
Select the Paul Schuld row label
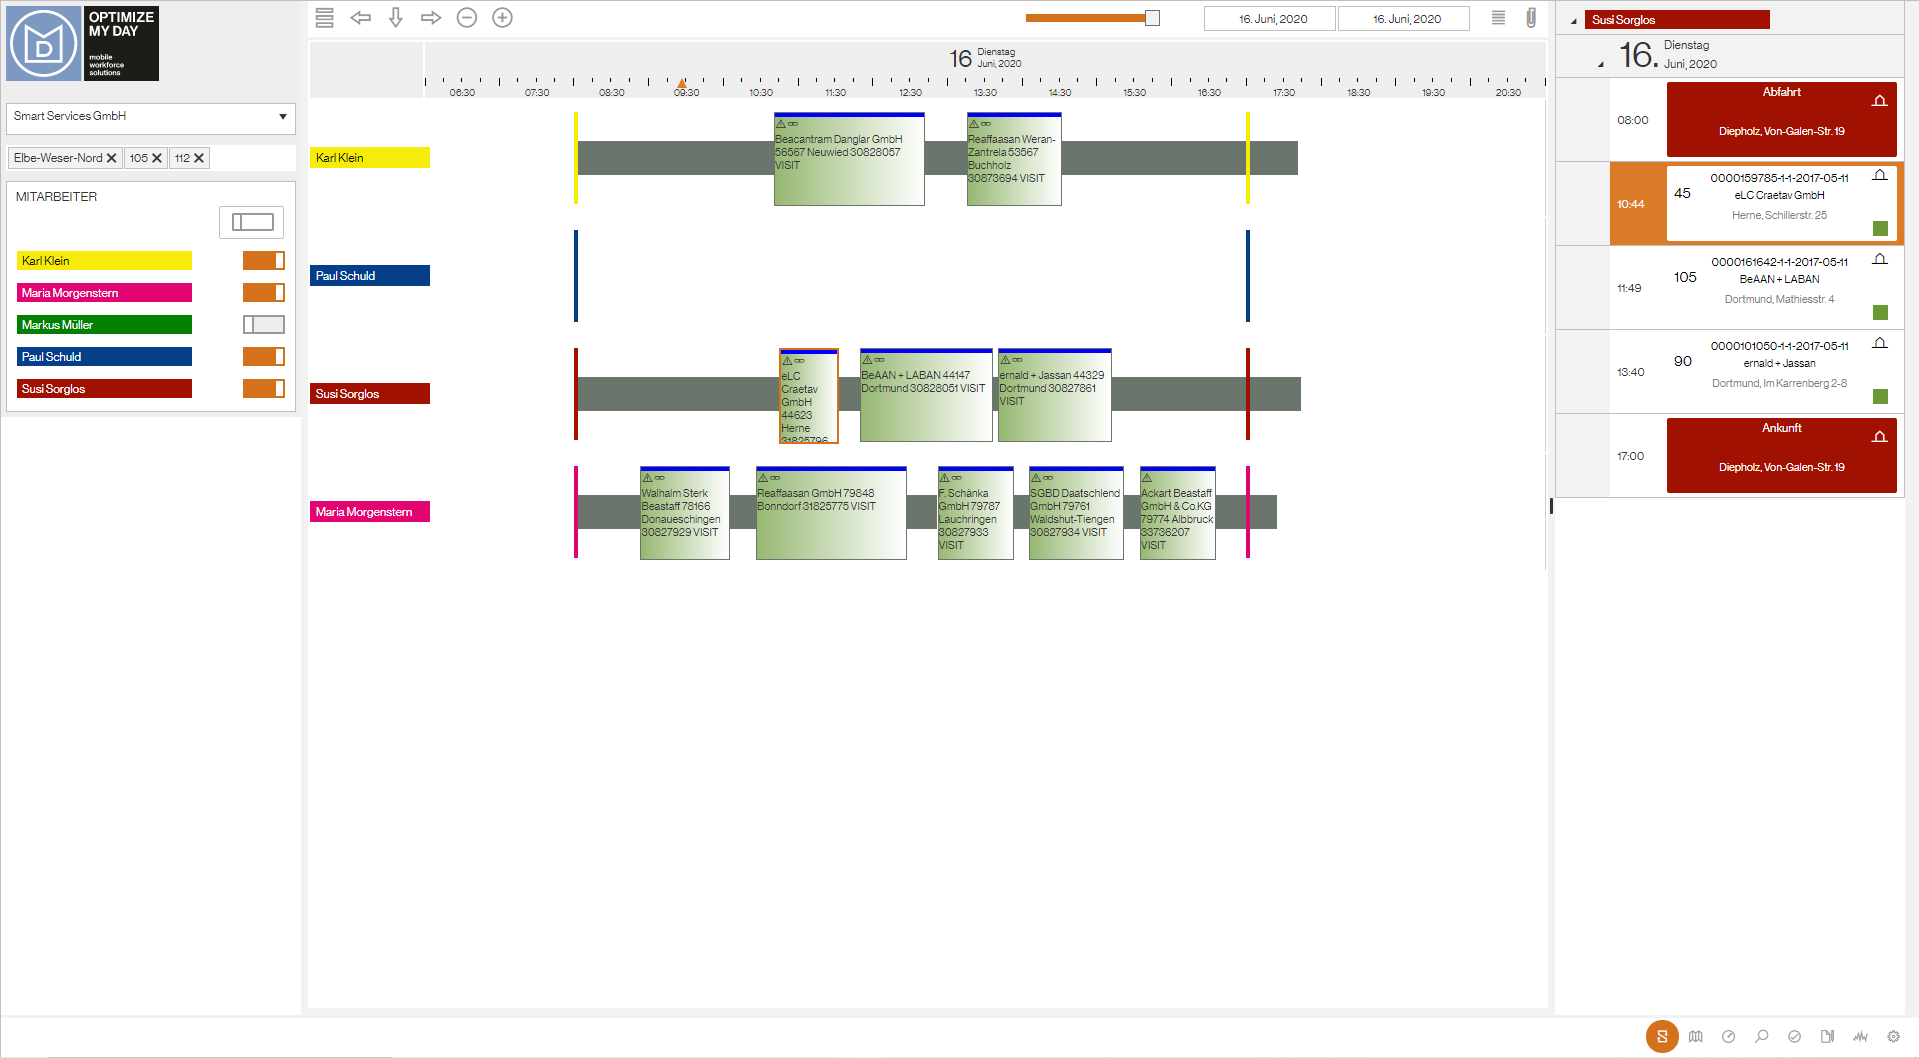pos(369,275)
